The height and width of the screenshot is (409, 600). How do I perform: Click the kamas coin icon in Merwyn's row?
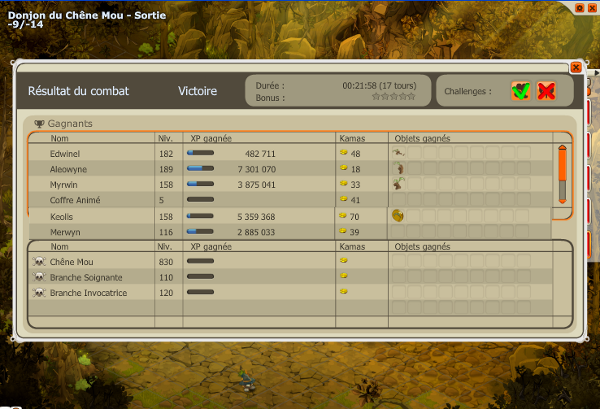pyautogui.click(x=343, y=231)
